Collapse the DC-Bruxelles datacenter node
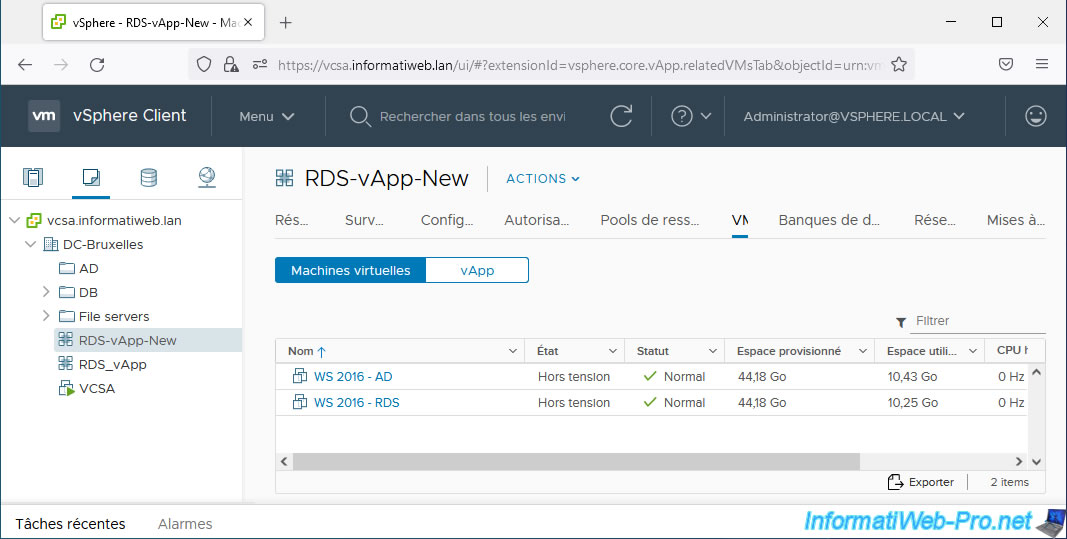 pyautogui.click(x=30, y=244)
